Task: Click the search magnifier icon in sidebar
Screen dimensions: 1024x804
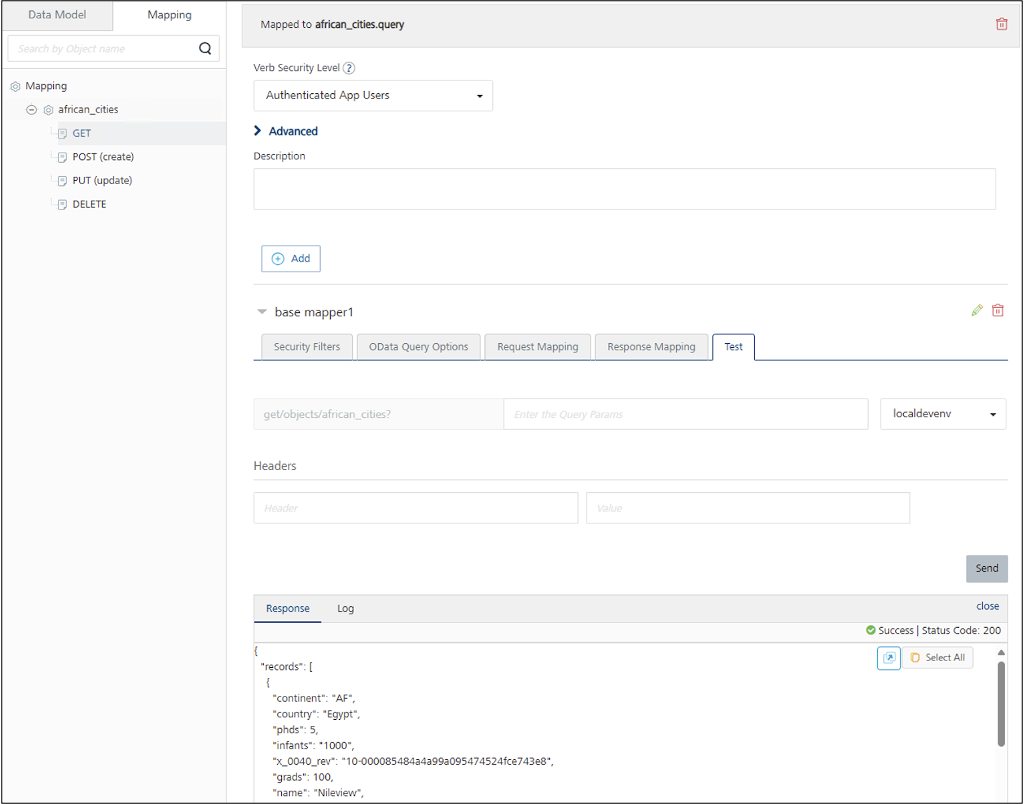Action: (205, 48)
